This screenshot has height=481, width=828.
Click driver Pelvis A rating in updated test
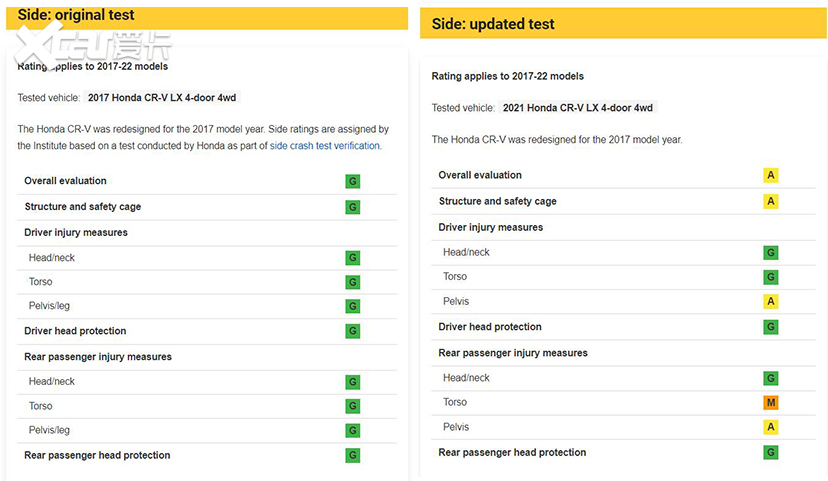(x=771, y=301)
